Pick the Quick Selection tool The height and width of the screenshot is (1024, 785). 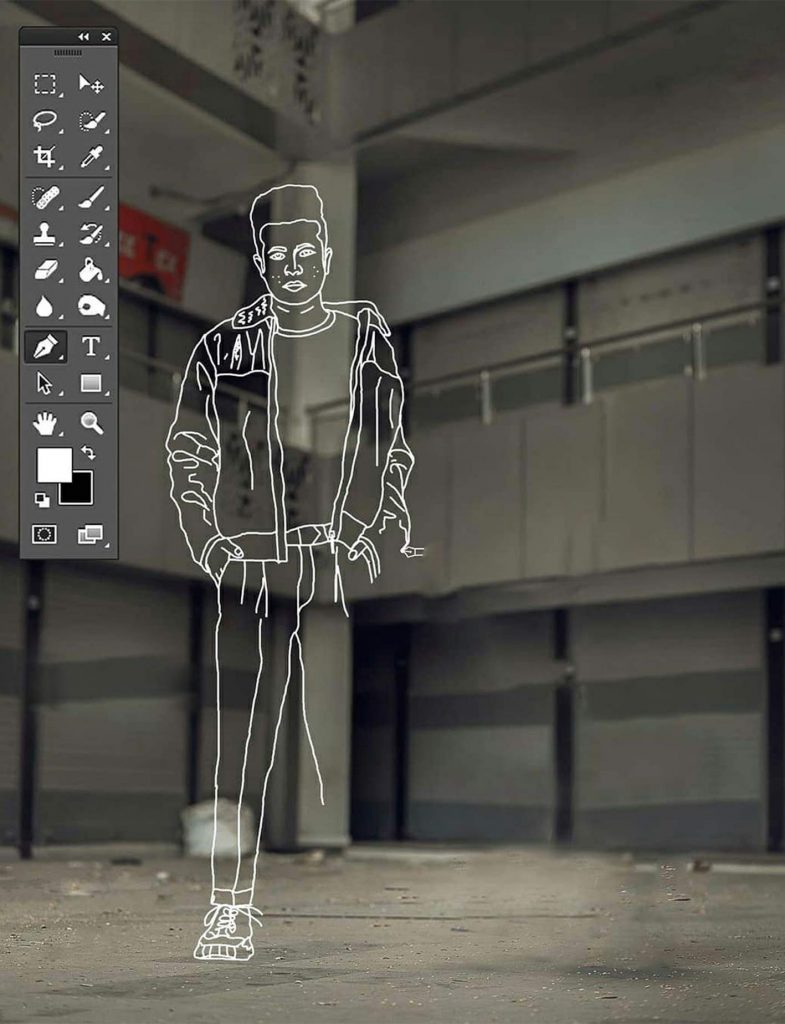point(91,121)
